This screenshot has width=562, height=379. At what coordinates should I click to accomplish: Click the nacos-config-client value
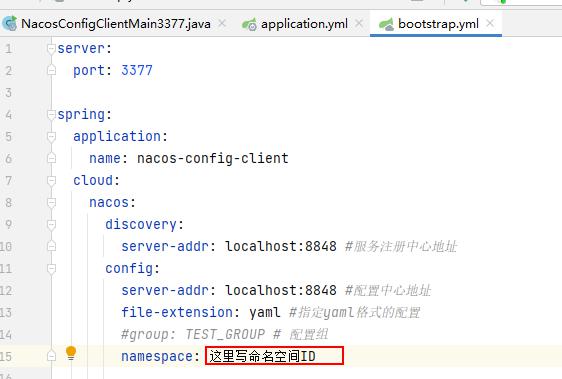coord(213,158)
